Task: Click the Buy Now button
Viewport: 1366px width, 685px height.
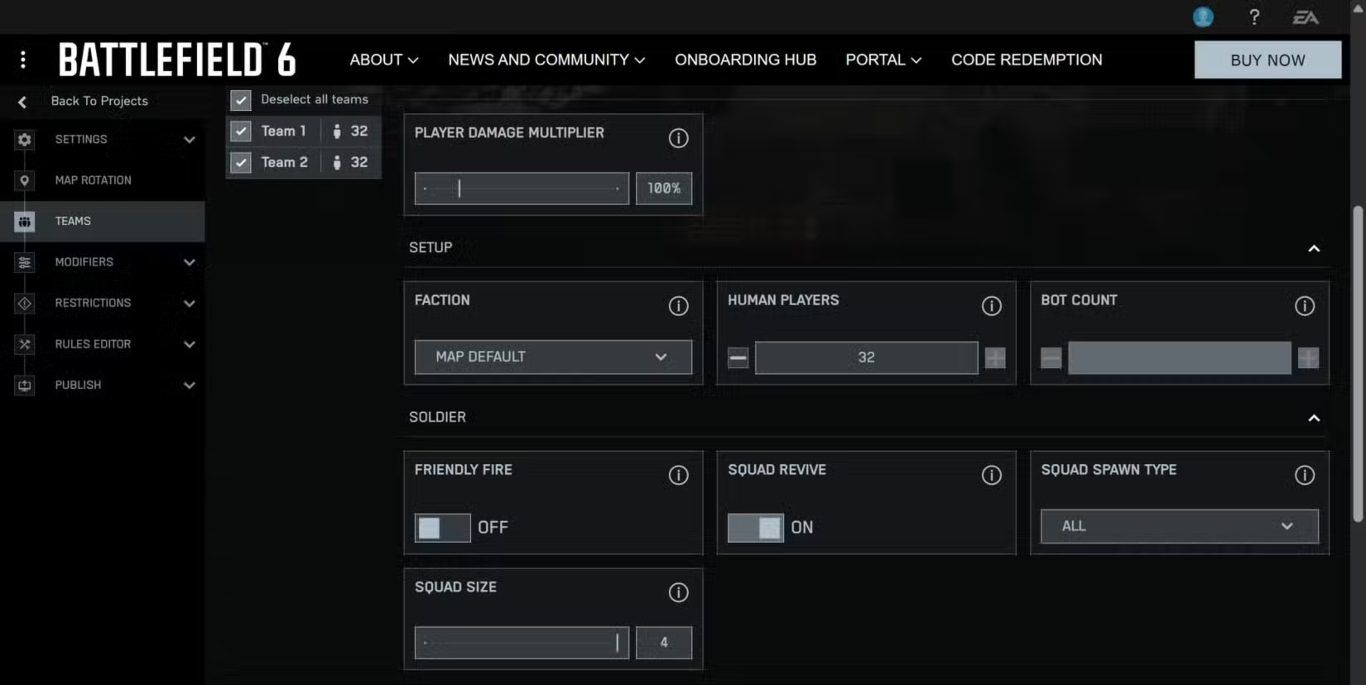Action: pos(1267,60)
